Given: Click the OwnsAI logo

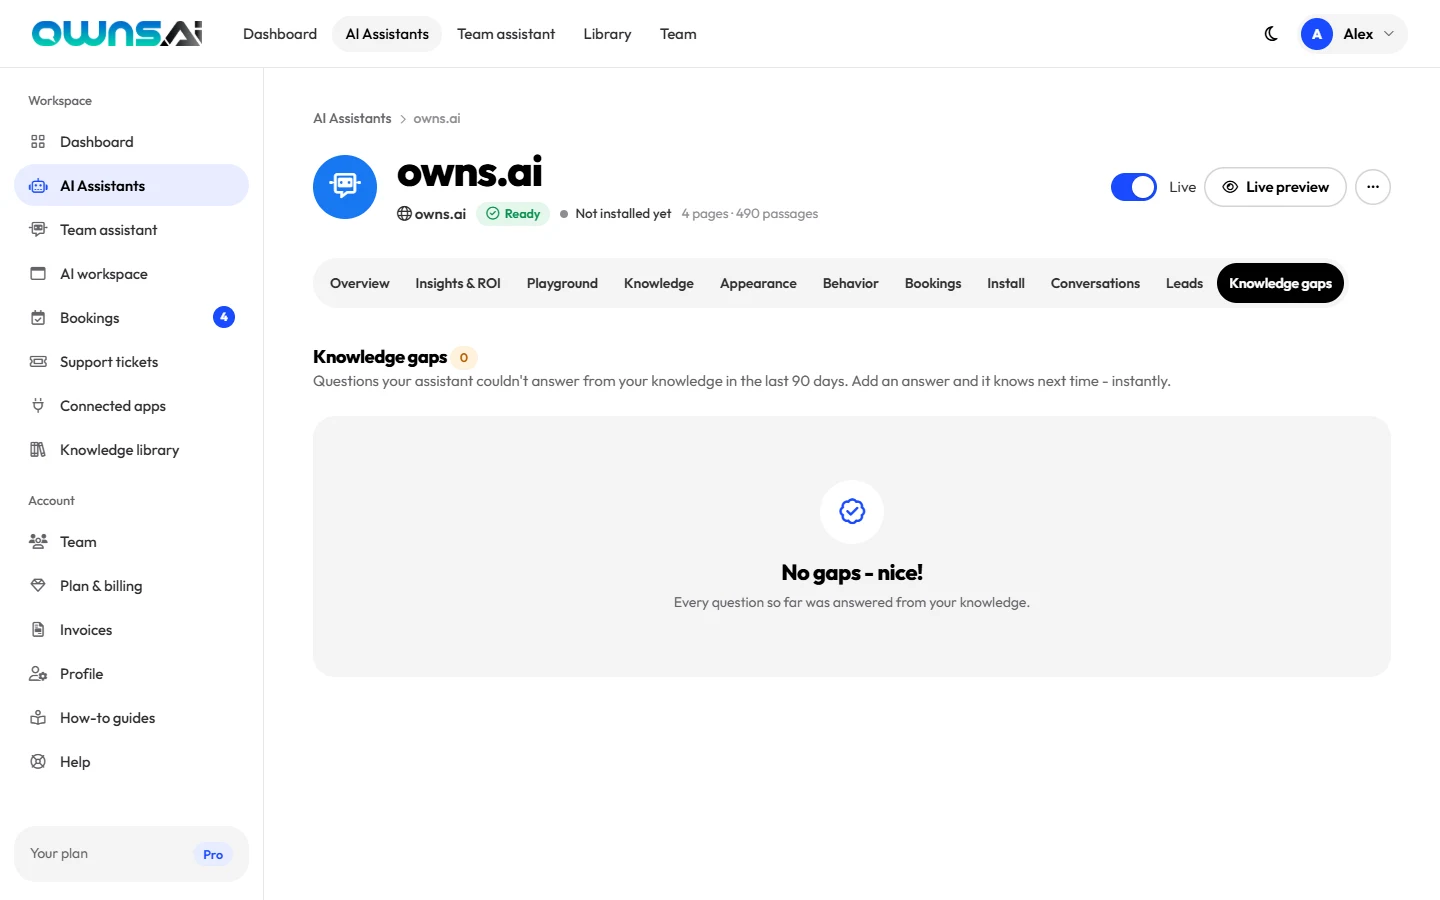Looking at the screenshot, I should [x=117, y=34].
